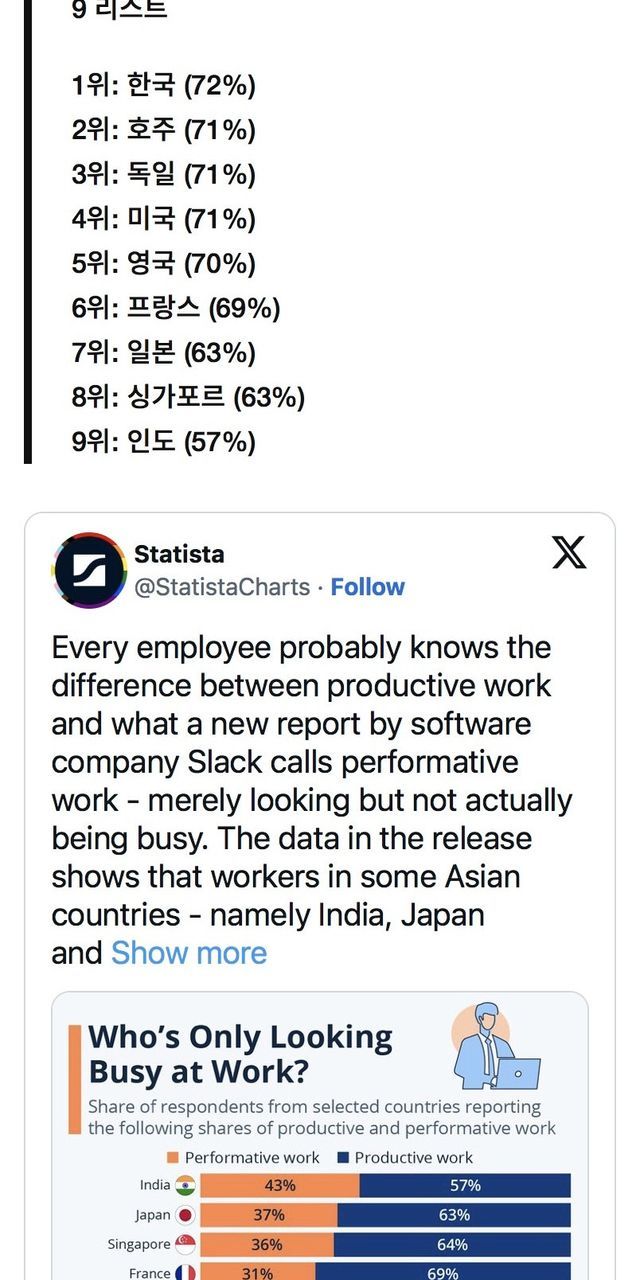This screenshot has height=1280, width=640.
Task: Click the "1위: 한국 (72%)" list line
Action: click(x=164, y=86)
